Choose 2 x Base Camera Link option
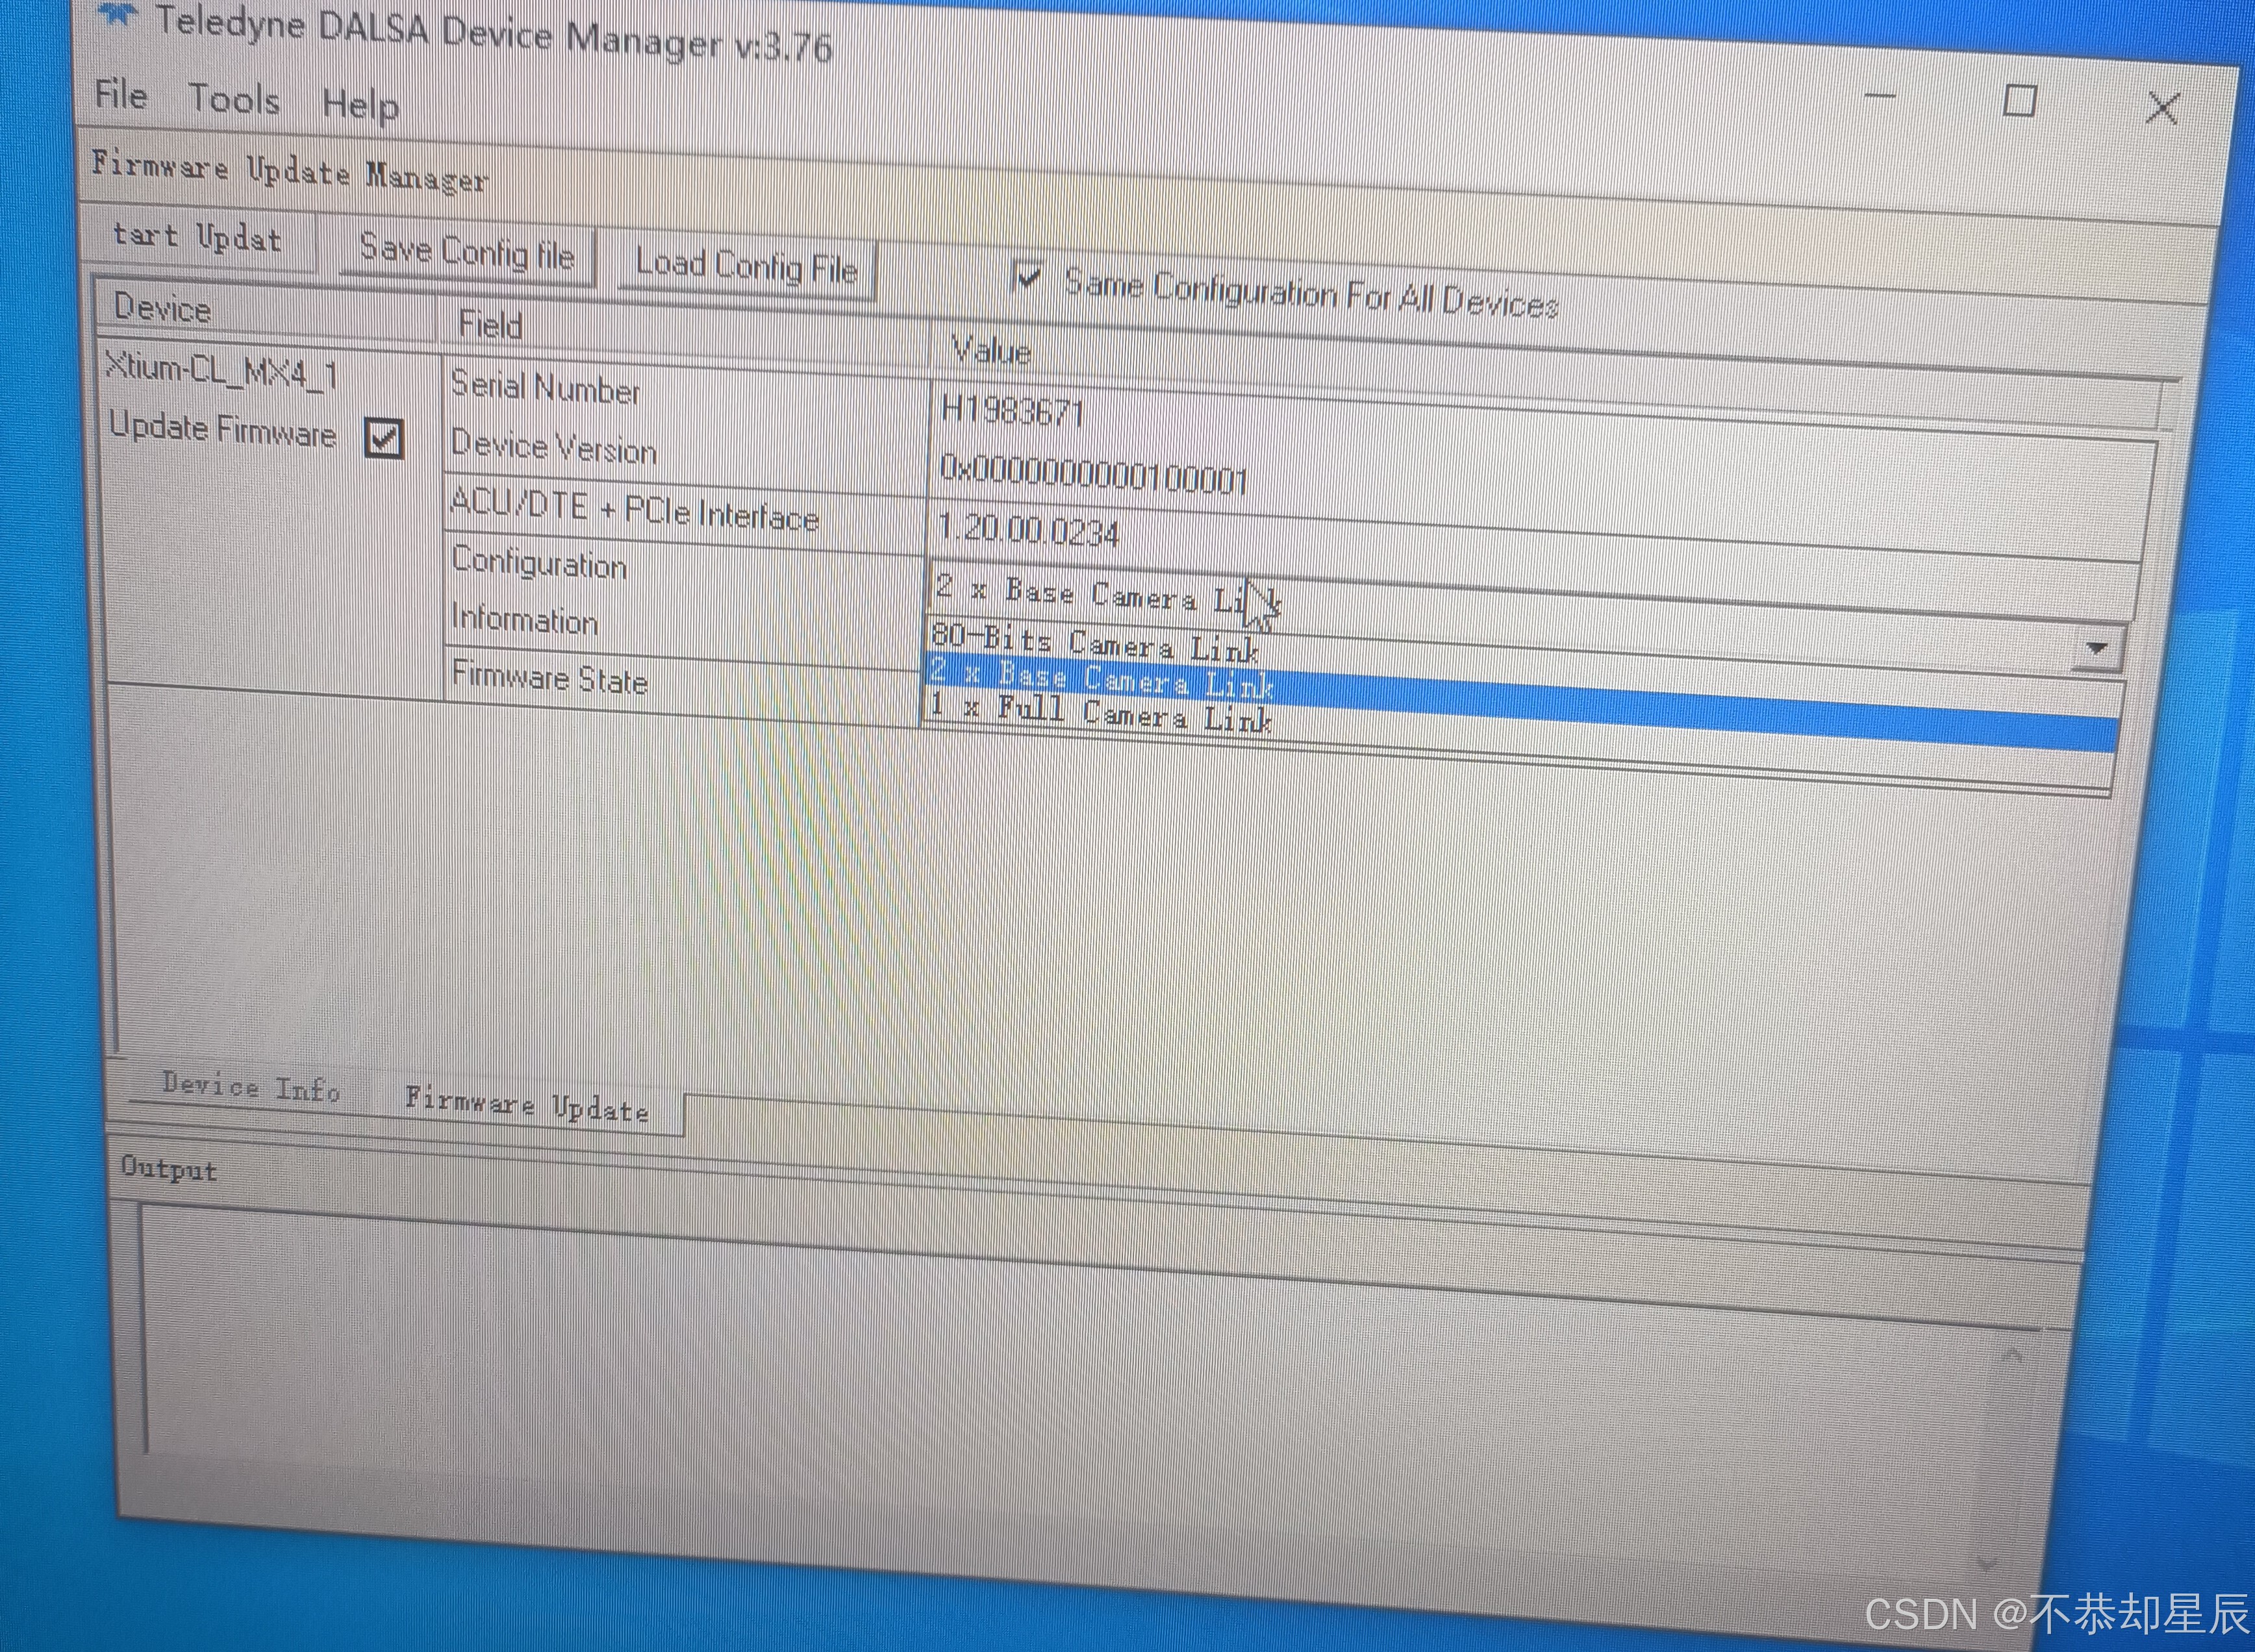 point(1100,679)
